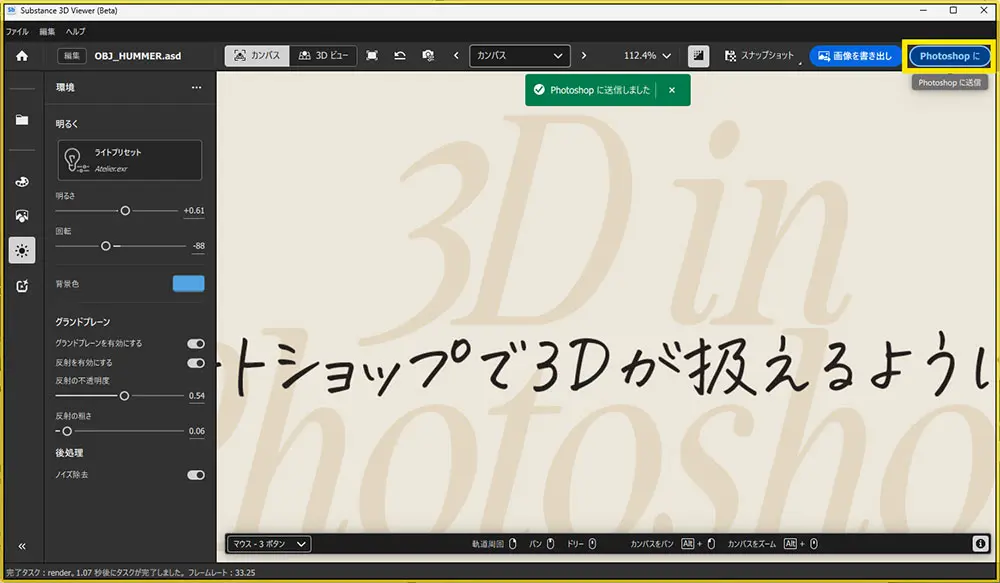Click the 背景色 blue color swatch

[x=189, y=284]
